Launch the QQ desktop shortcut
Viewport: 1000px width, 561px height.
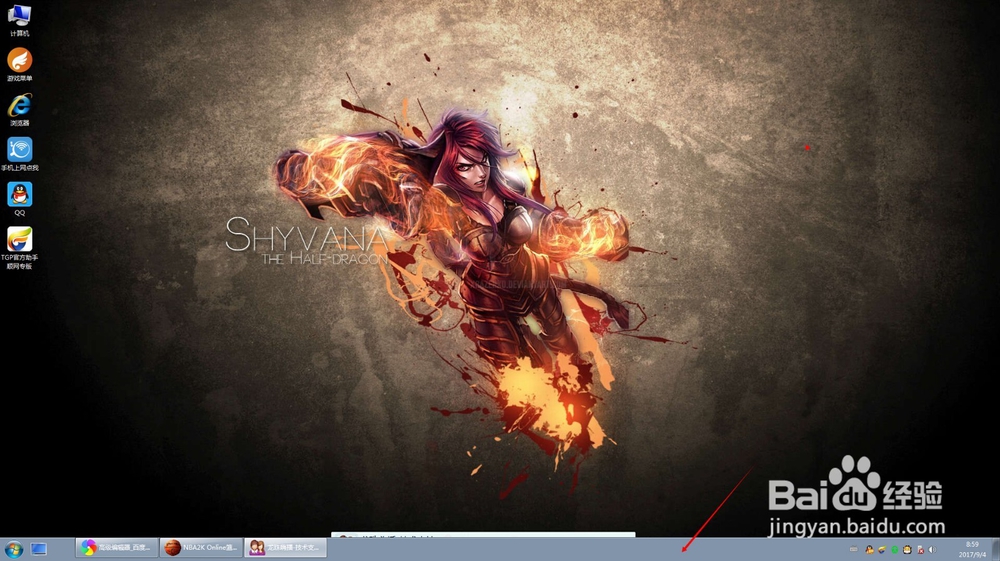(x=20, y=199)
